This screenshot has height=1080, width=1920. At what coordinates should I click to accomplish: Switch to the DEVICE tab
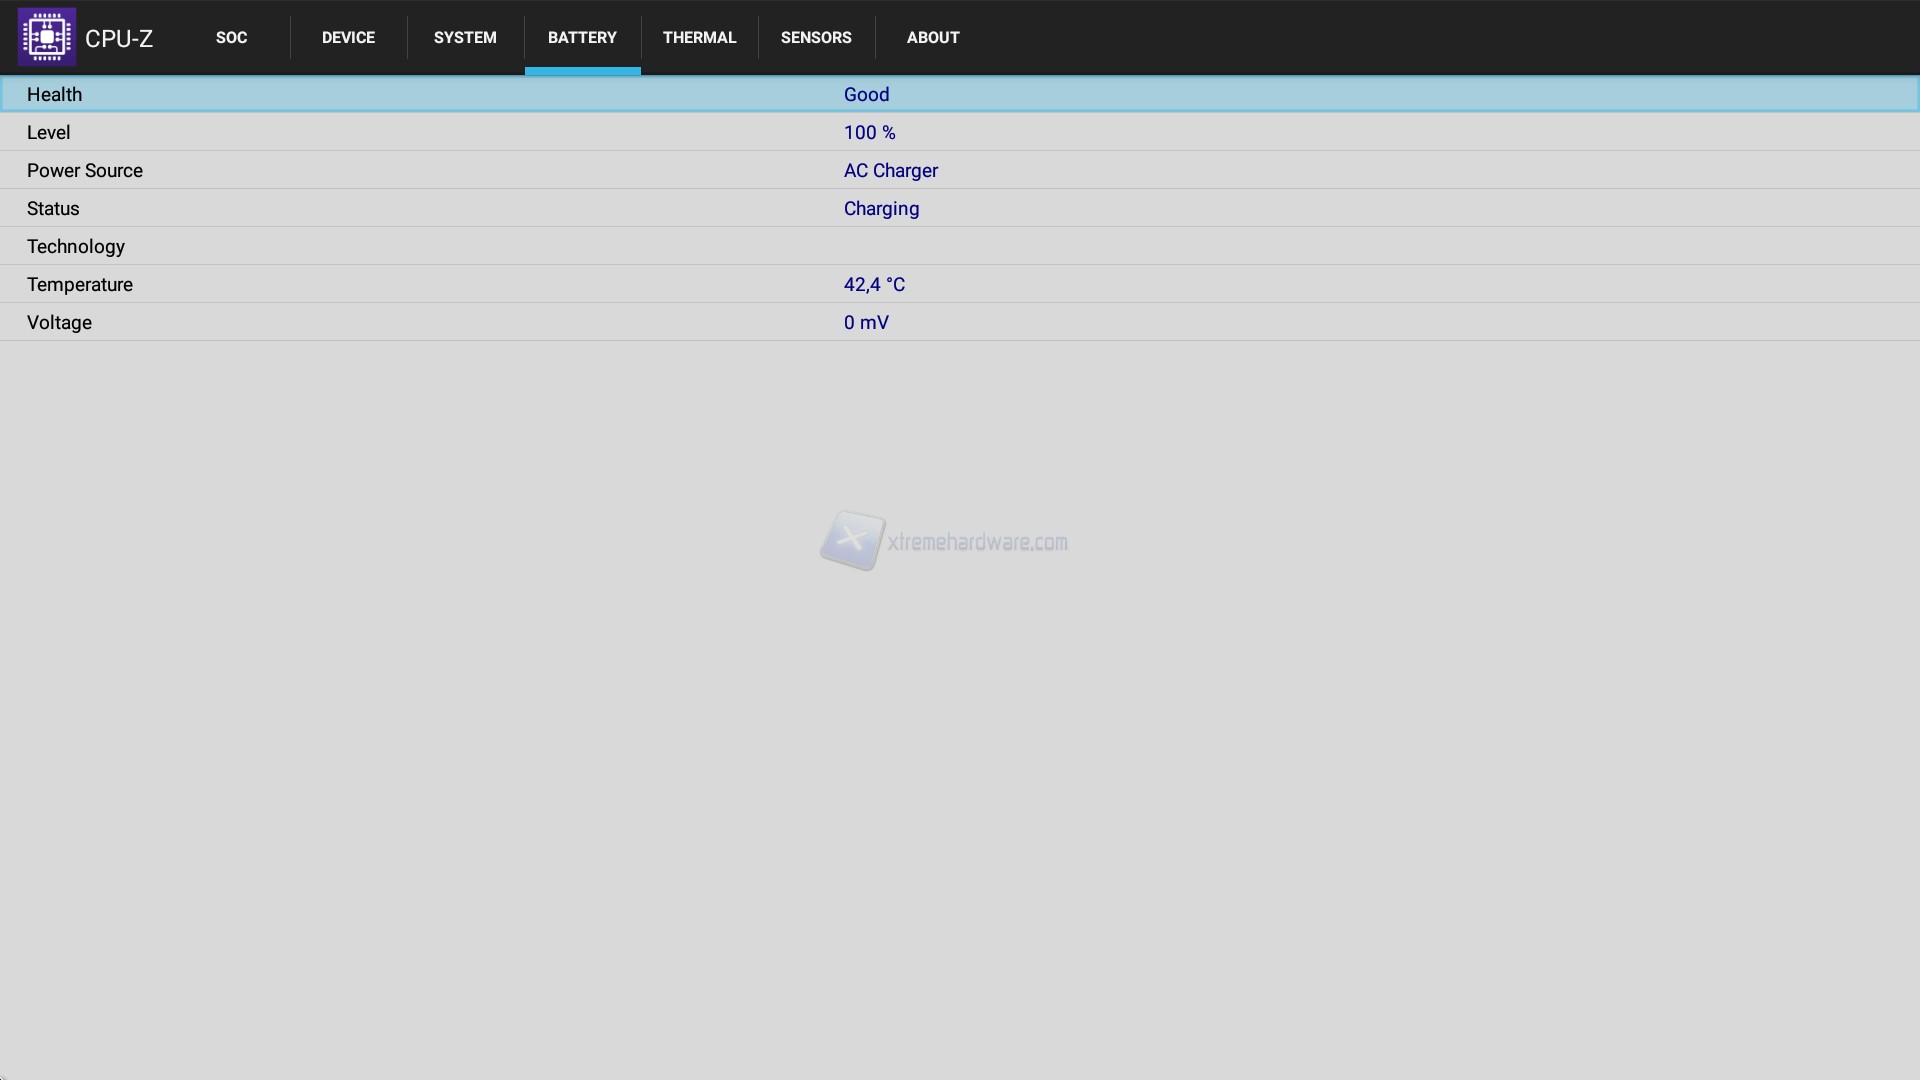coord(348,37)
